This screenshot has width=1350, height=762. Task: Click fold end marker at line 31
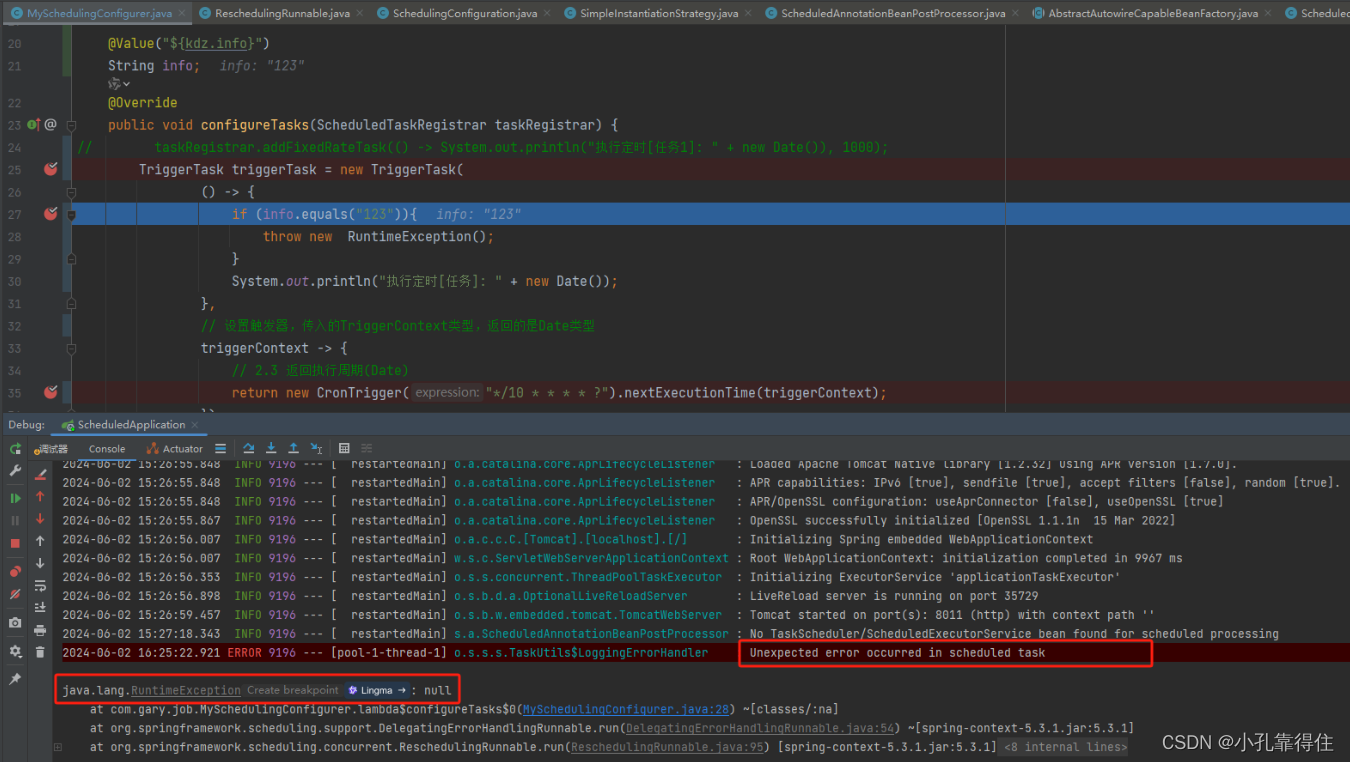pos(71,303)
